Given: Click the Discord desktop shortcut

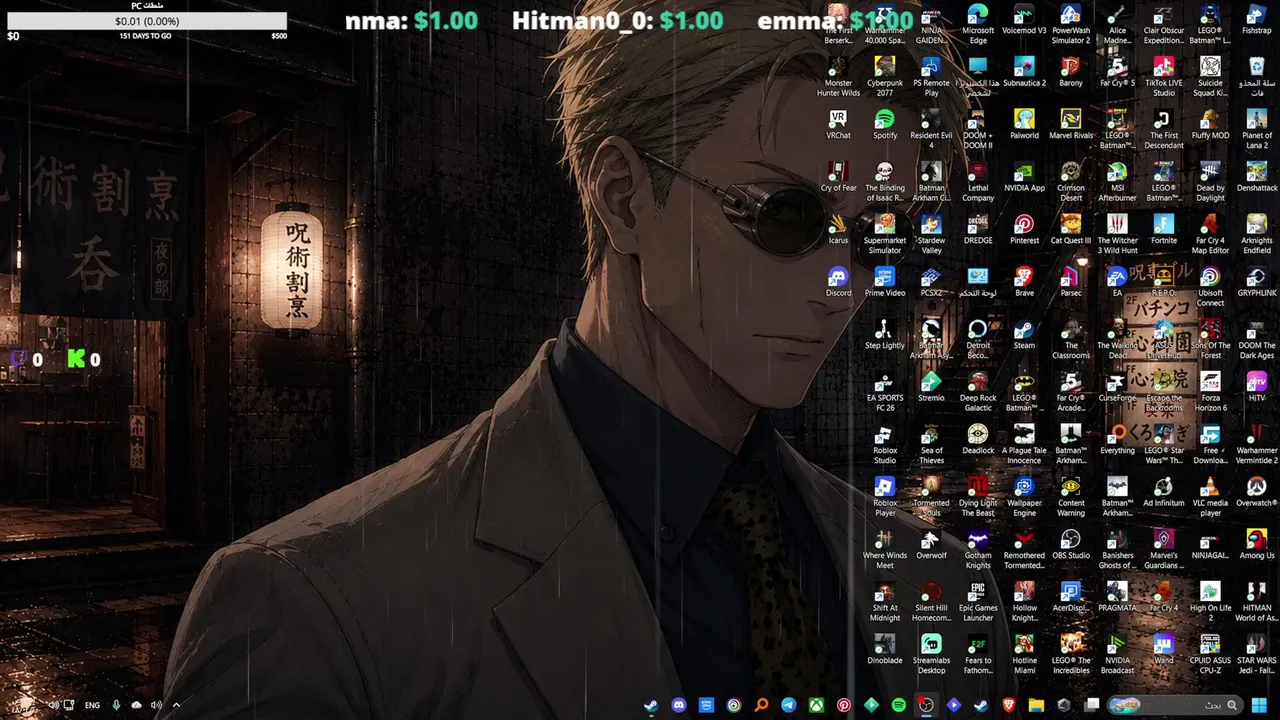Looking at the screenshot, I should (838, 282).
